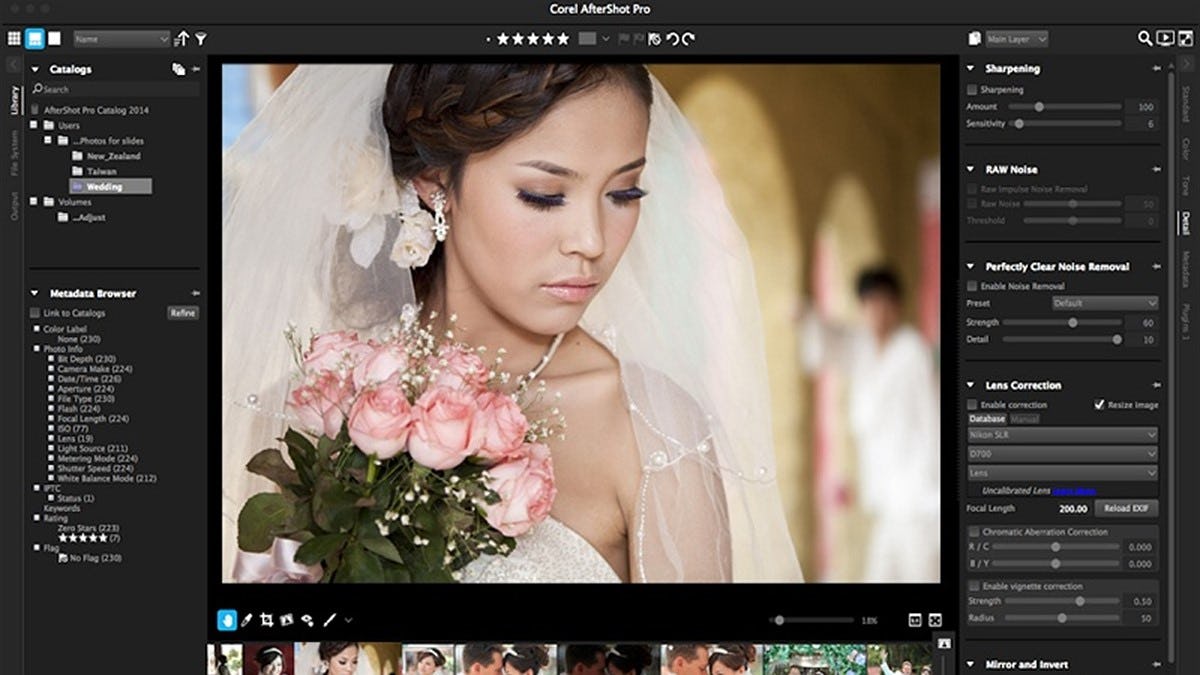The image size is (1200, 675).
Task: Select the Pan hand tool
Action: (x=226, y=620)
